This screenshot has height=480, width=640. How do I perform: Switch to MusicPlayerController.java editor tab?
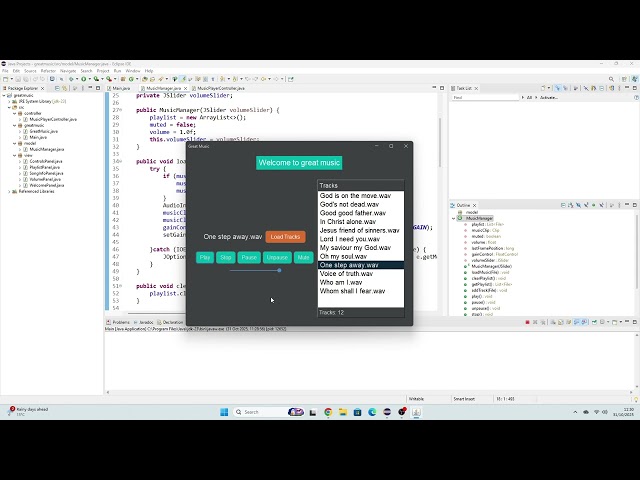coord(218,88)
